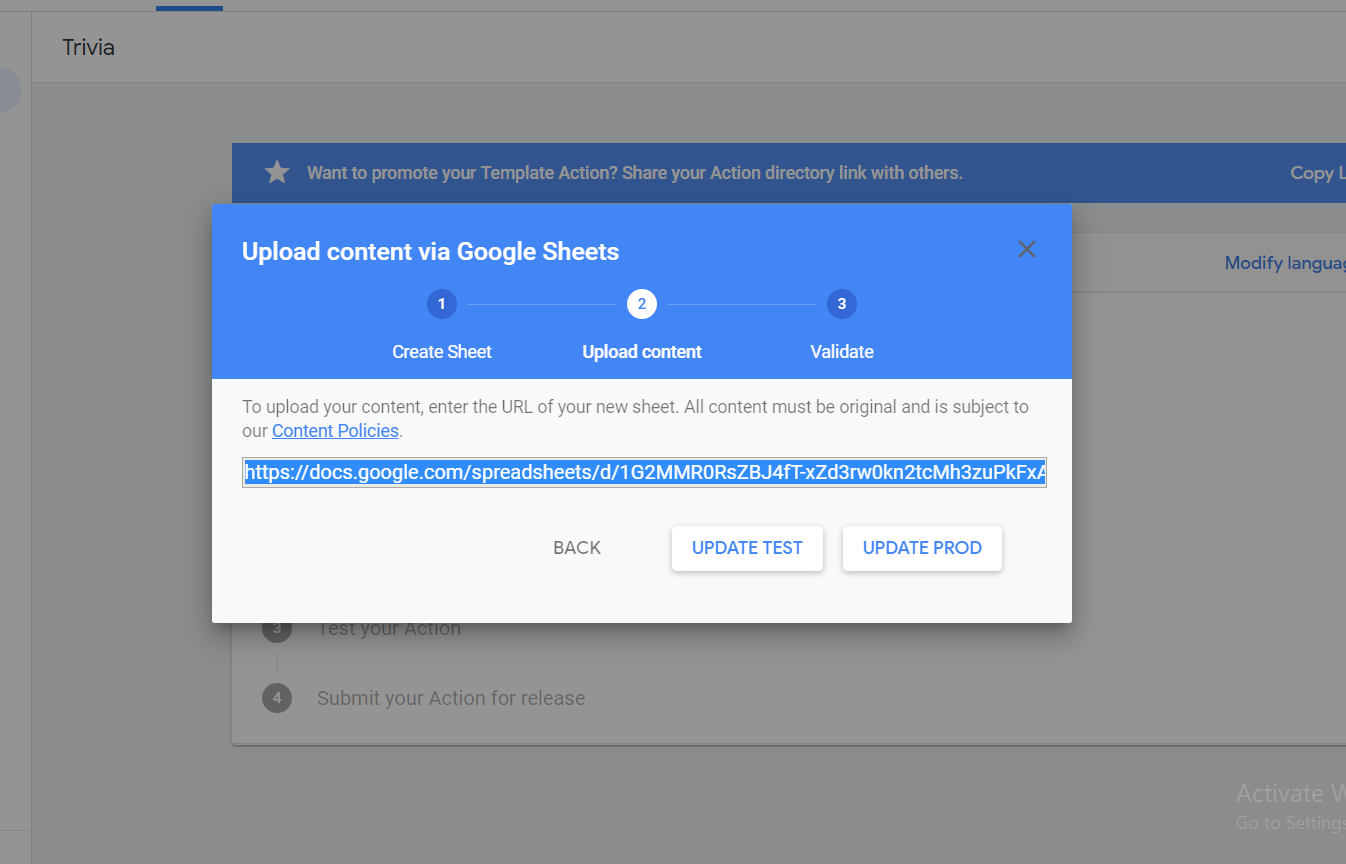Click the star icon in promotion banner
The image size is (1346, 864).
tap(277, 172)
